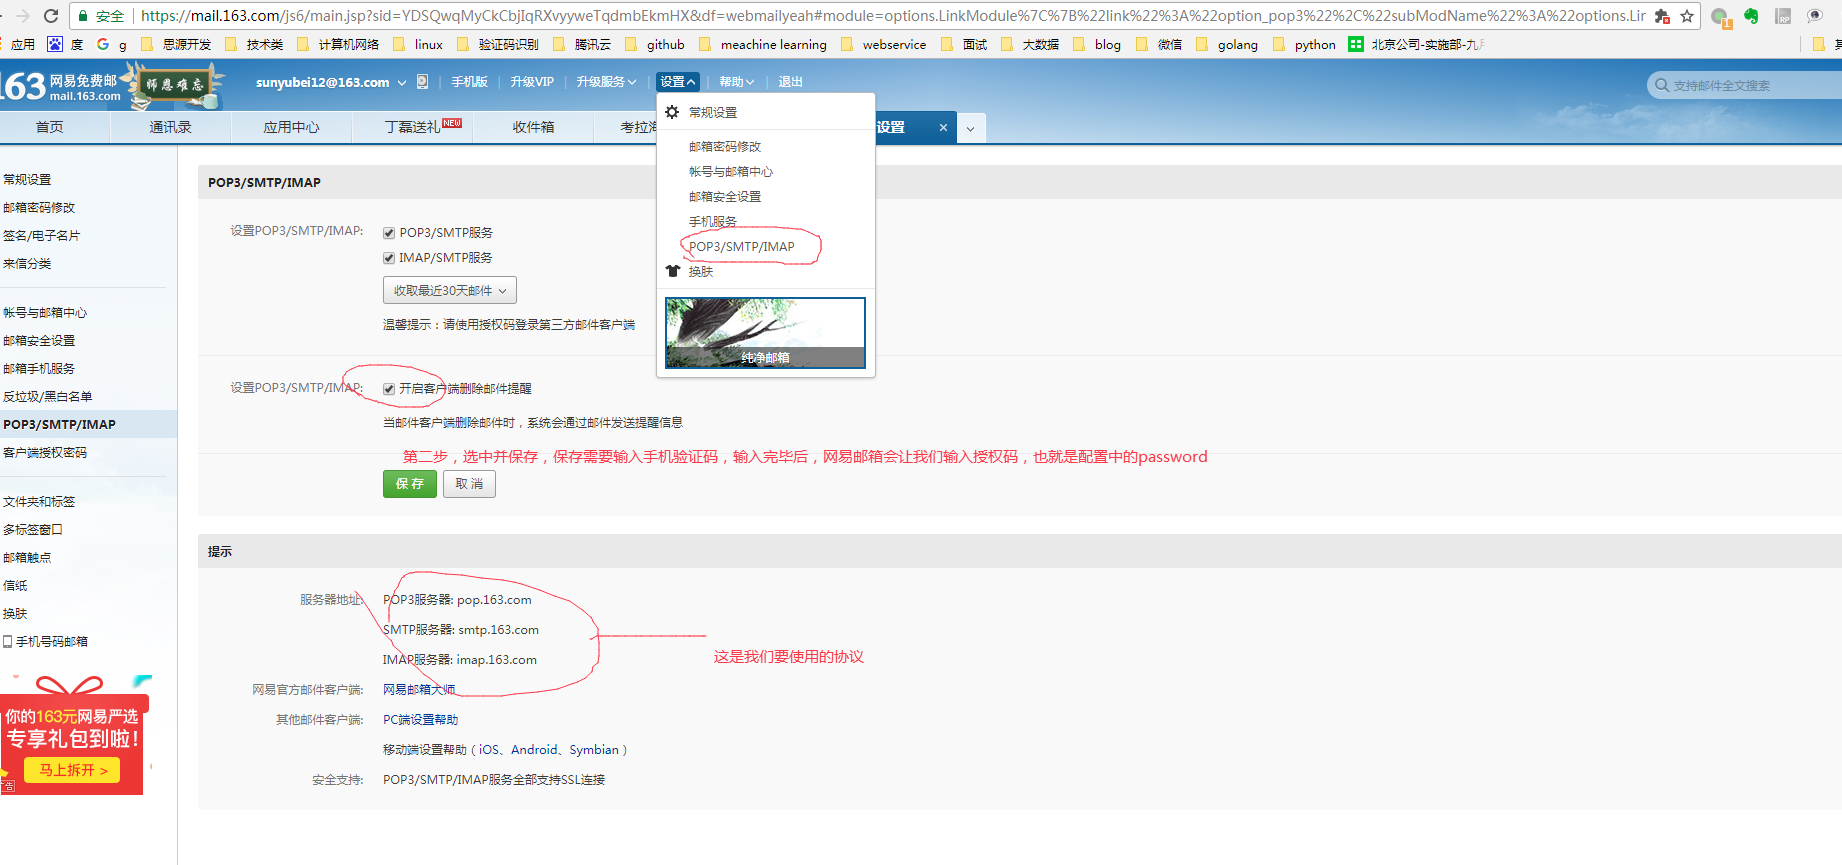Open the blog bookmark folder
The image size is (1842, 865).
coord(1097,44)
